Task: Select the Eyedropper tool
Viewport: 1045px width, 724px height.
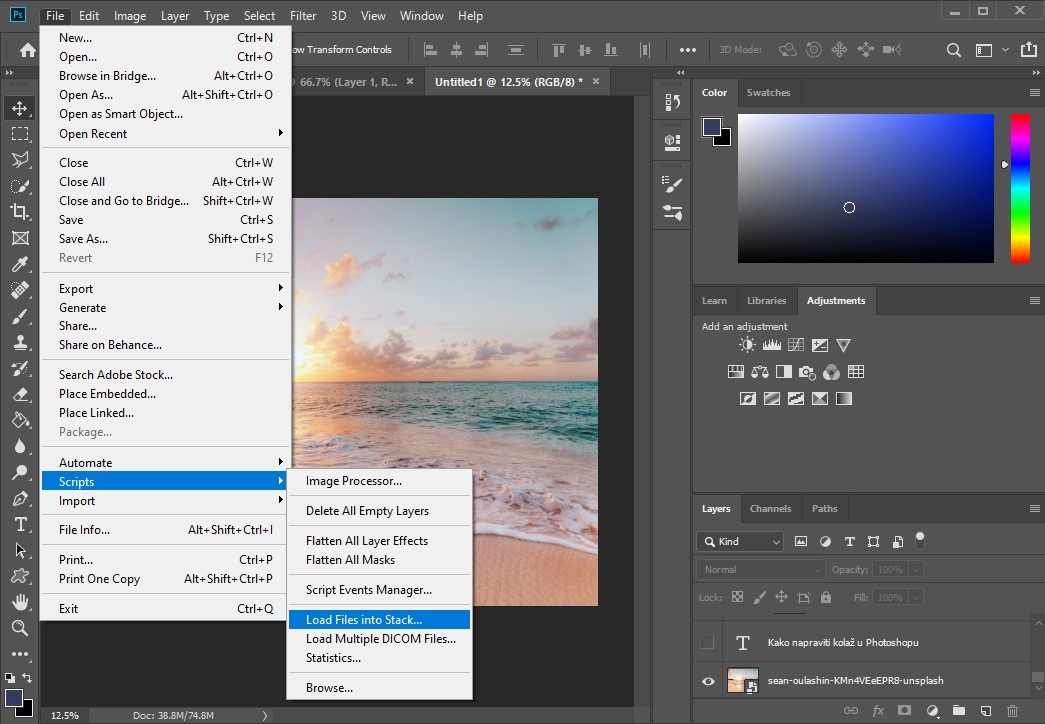Action: [x=20, y=264]
